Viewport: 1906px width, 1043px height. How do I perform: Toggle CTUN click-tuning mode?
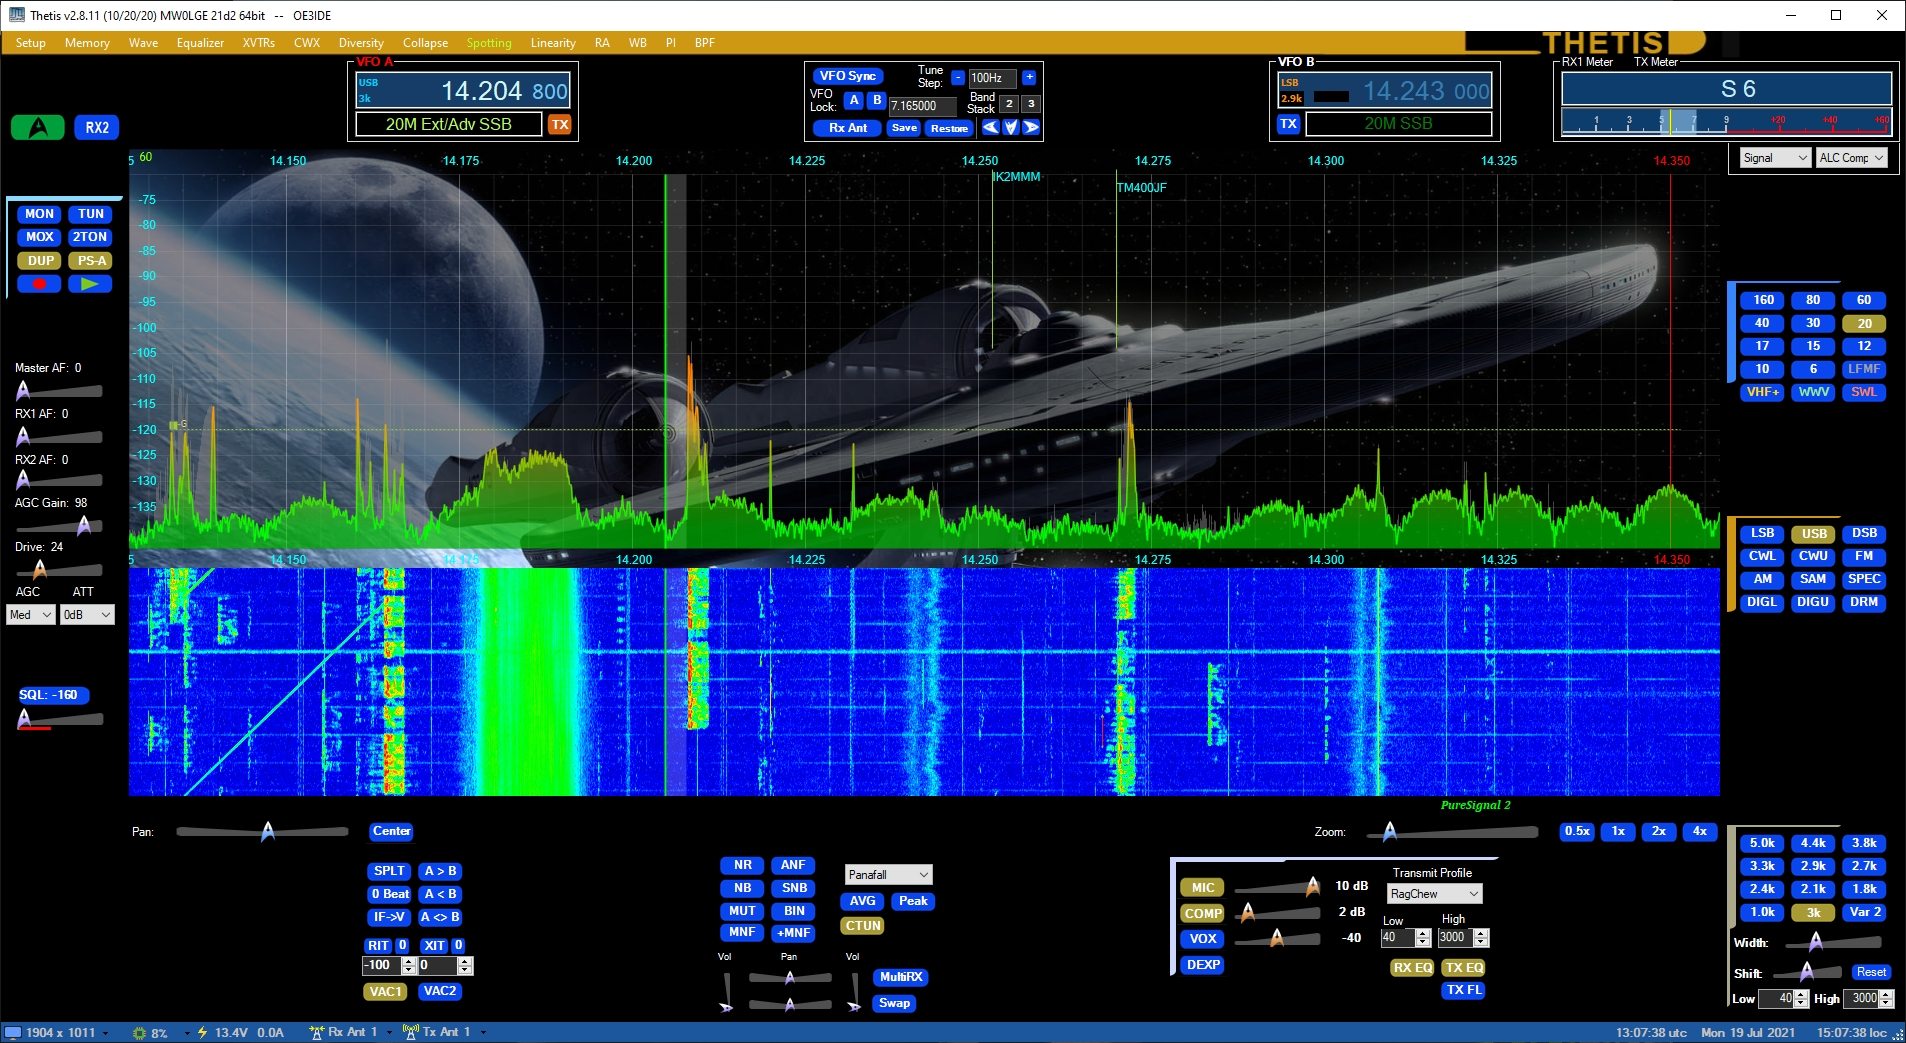(x=861, y=925)
